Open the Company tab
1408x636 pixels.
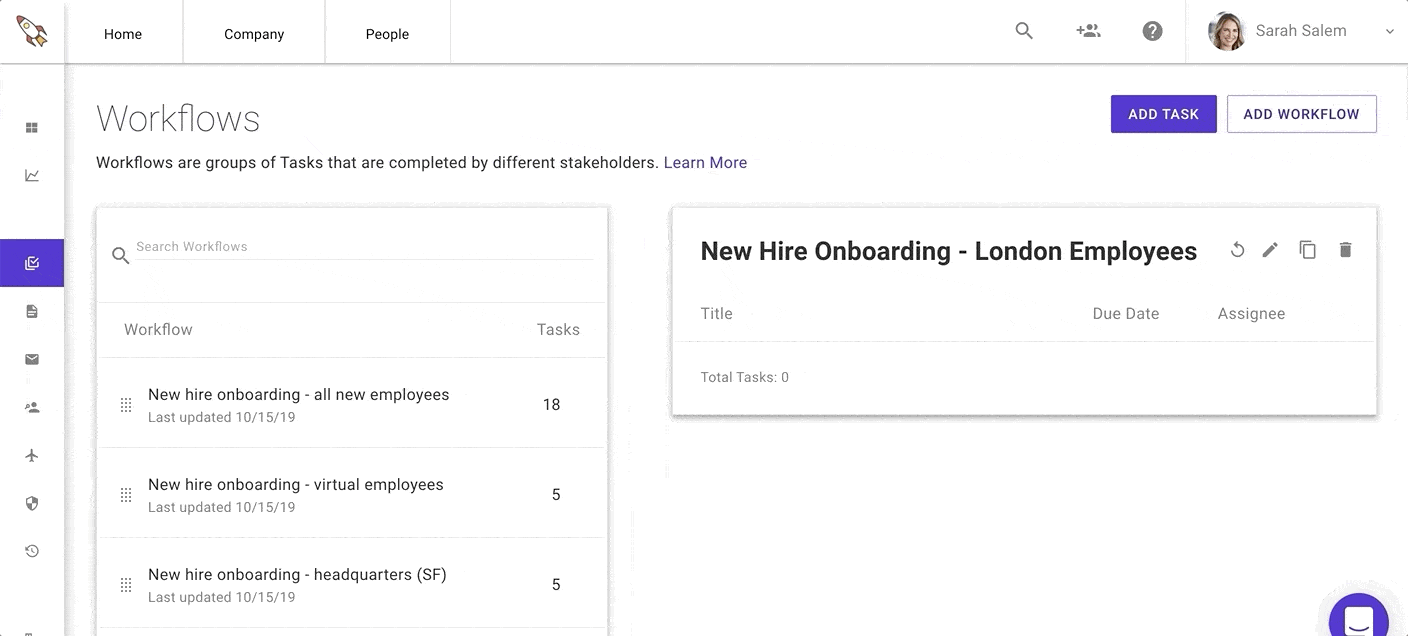(254, 34)
